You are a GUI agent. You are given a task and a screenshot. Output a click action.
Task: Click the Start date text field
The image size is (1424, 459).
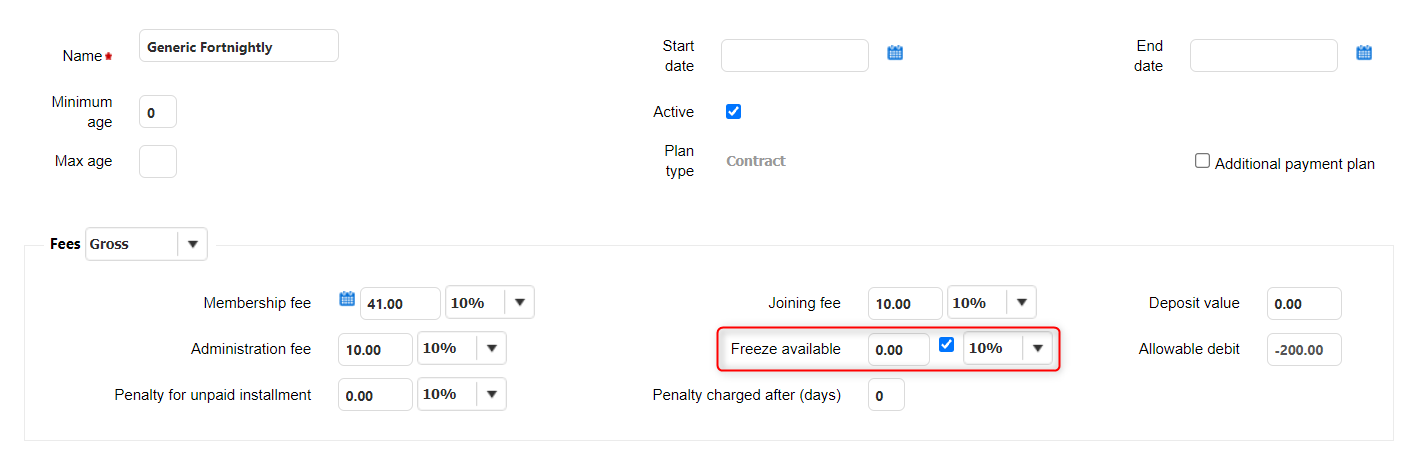click(794, 56)
